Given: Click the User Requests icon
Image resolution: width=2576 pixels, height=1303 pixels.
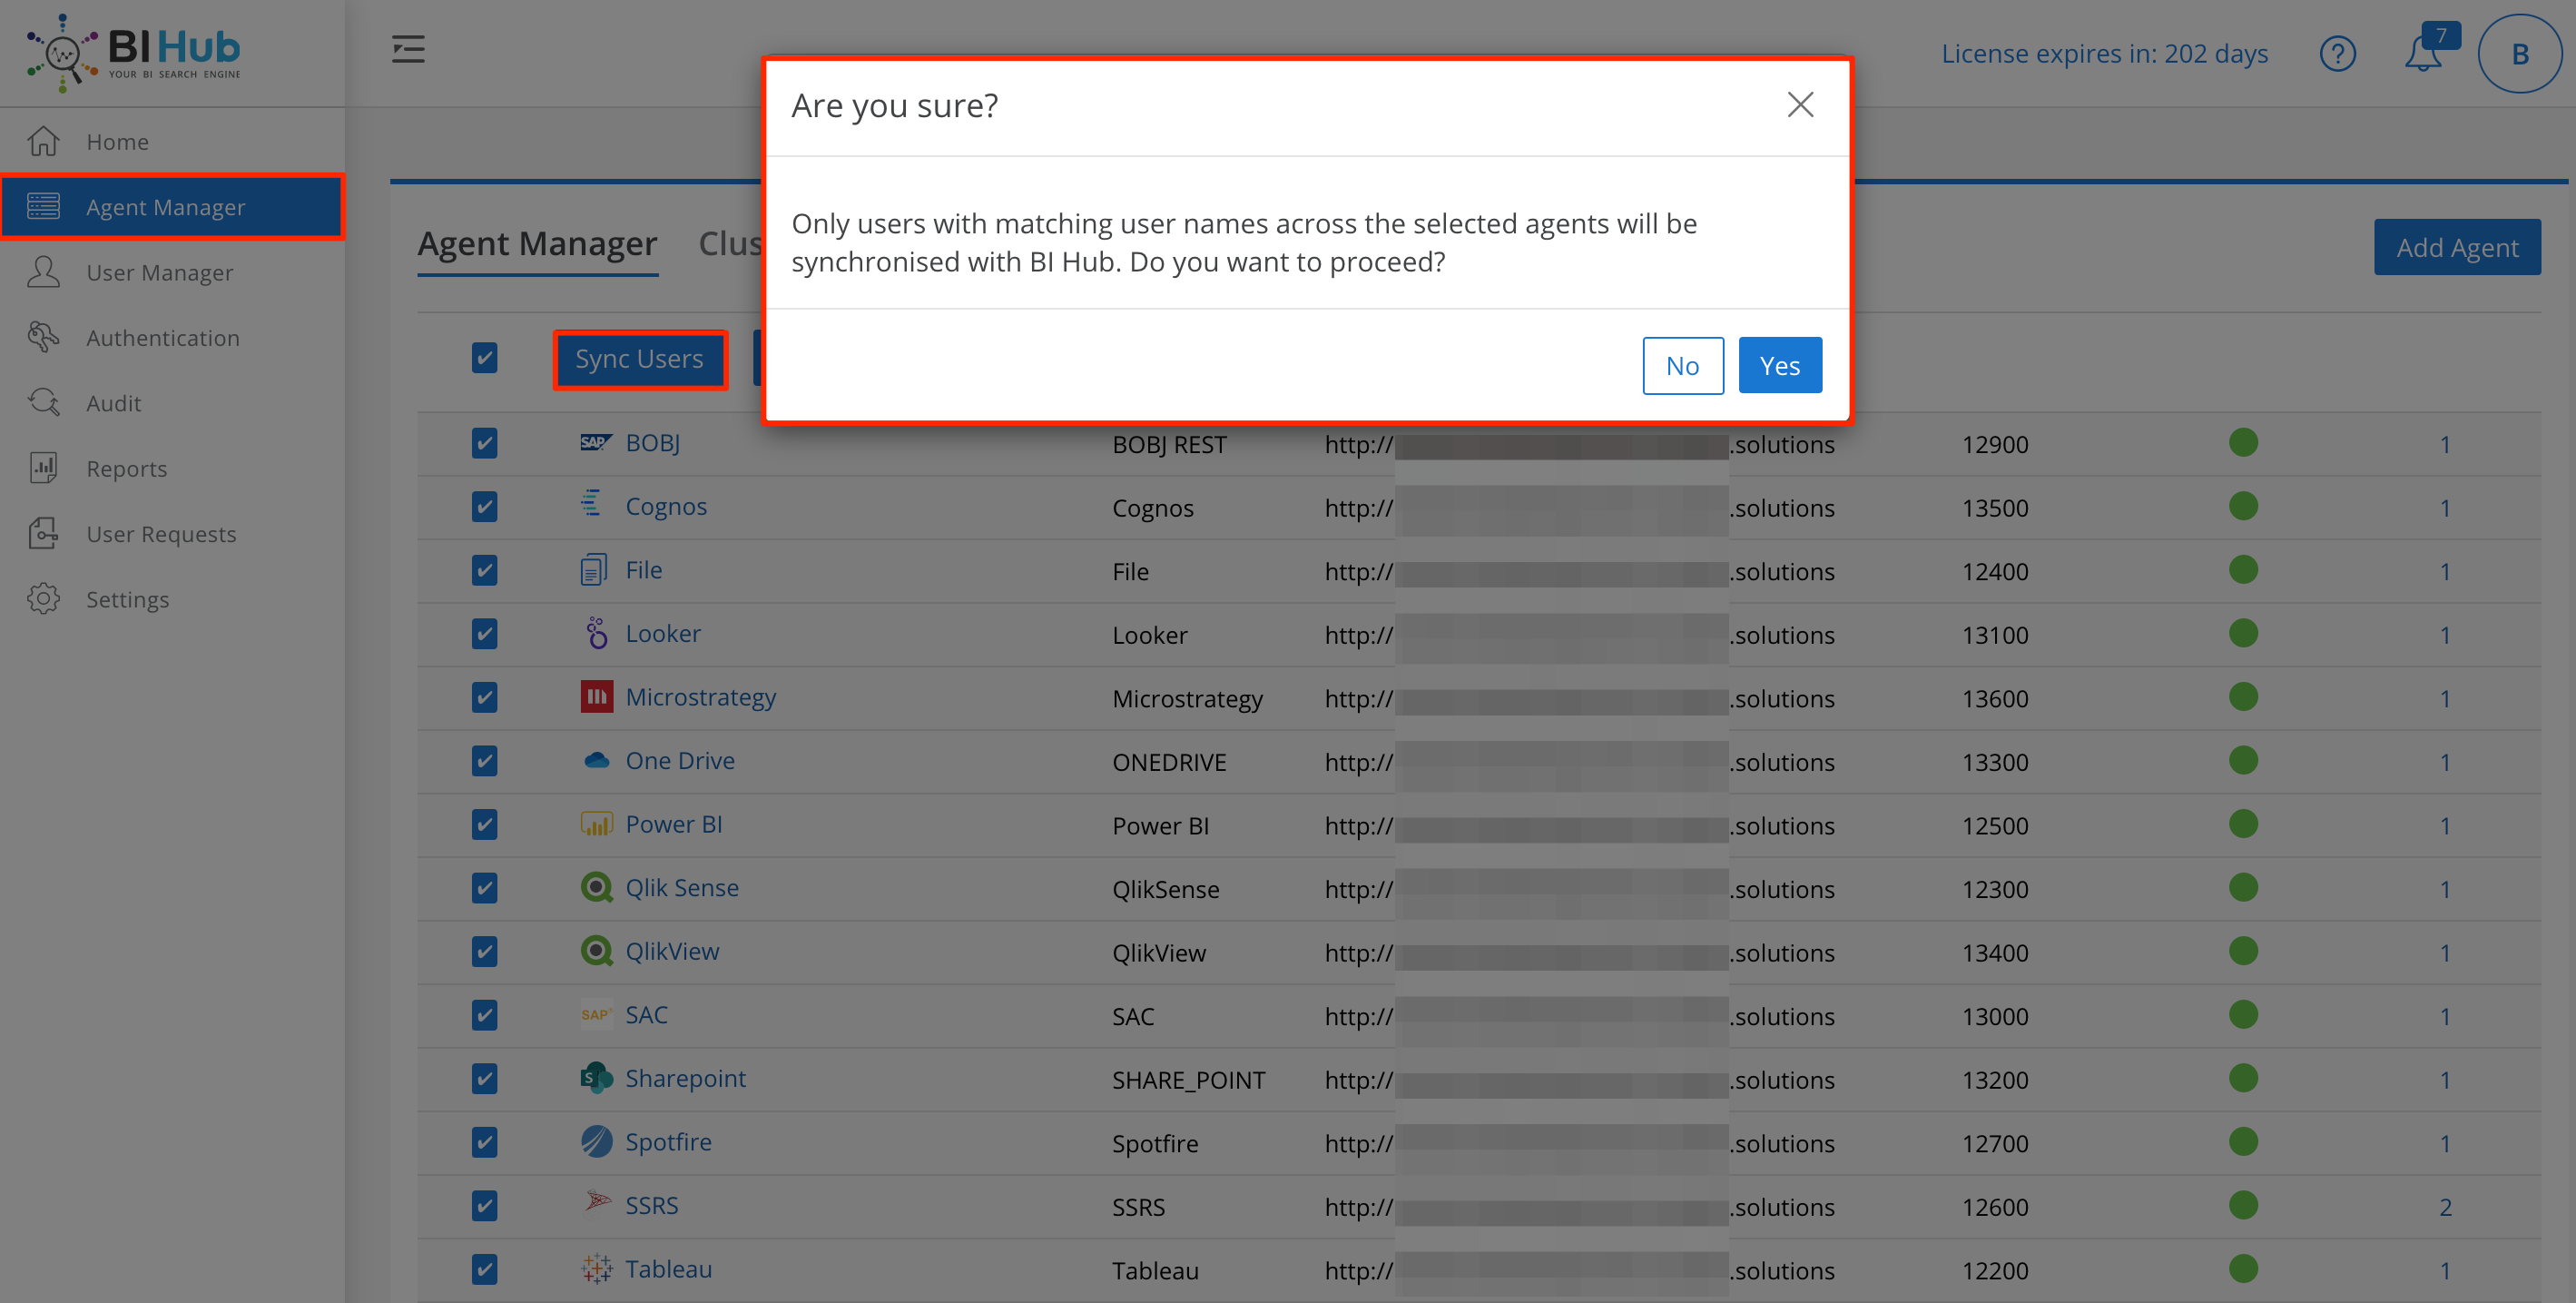Looking at the screenshot, I should [43, 533].
